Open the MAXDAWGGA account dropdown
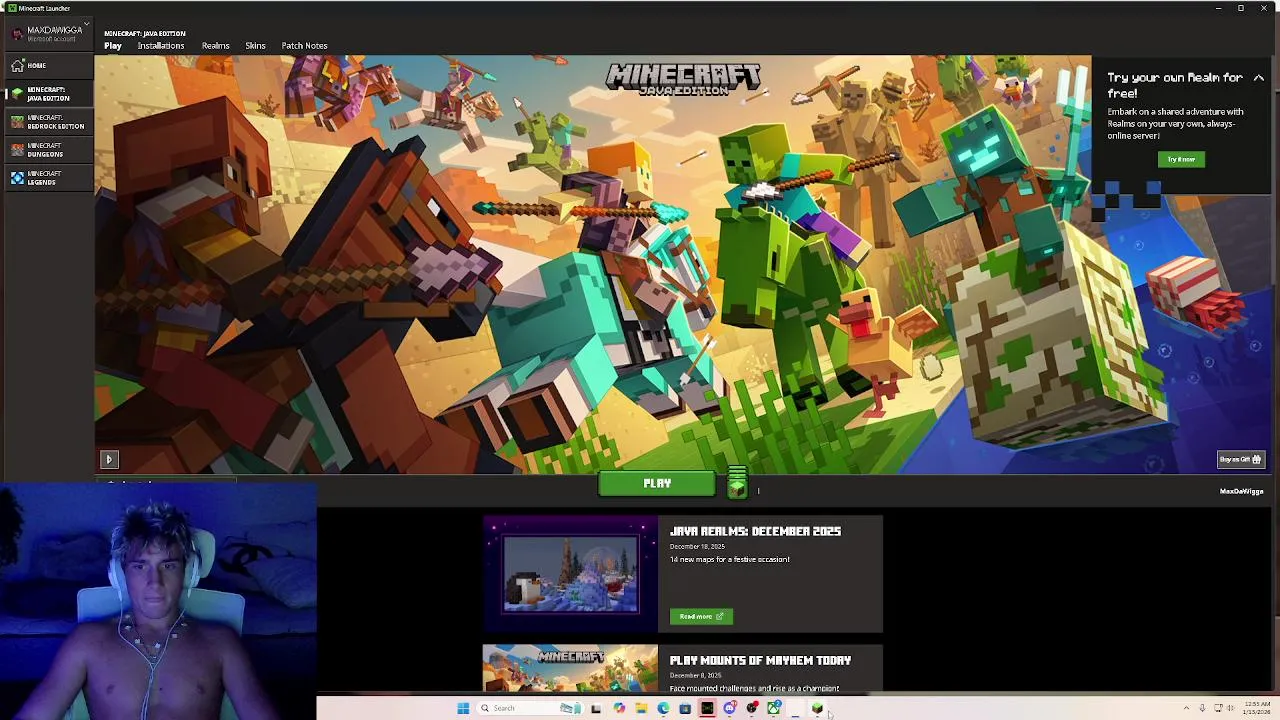The width and height of the screenshot is (1280, 720). tap(48, 33)
